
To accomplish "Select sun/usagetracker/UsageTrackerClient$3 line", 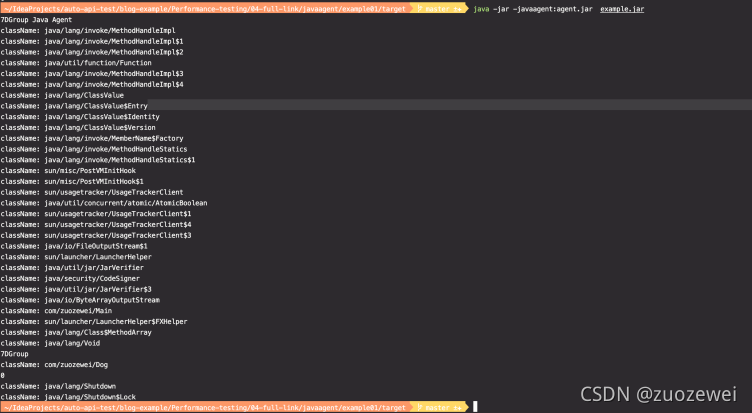I will click(x=96, y=236).
